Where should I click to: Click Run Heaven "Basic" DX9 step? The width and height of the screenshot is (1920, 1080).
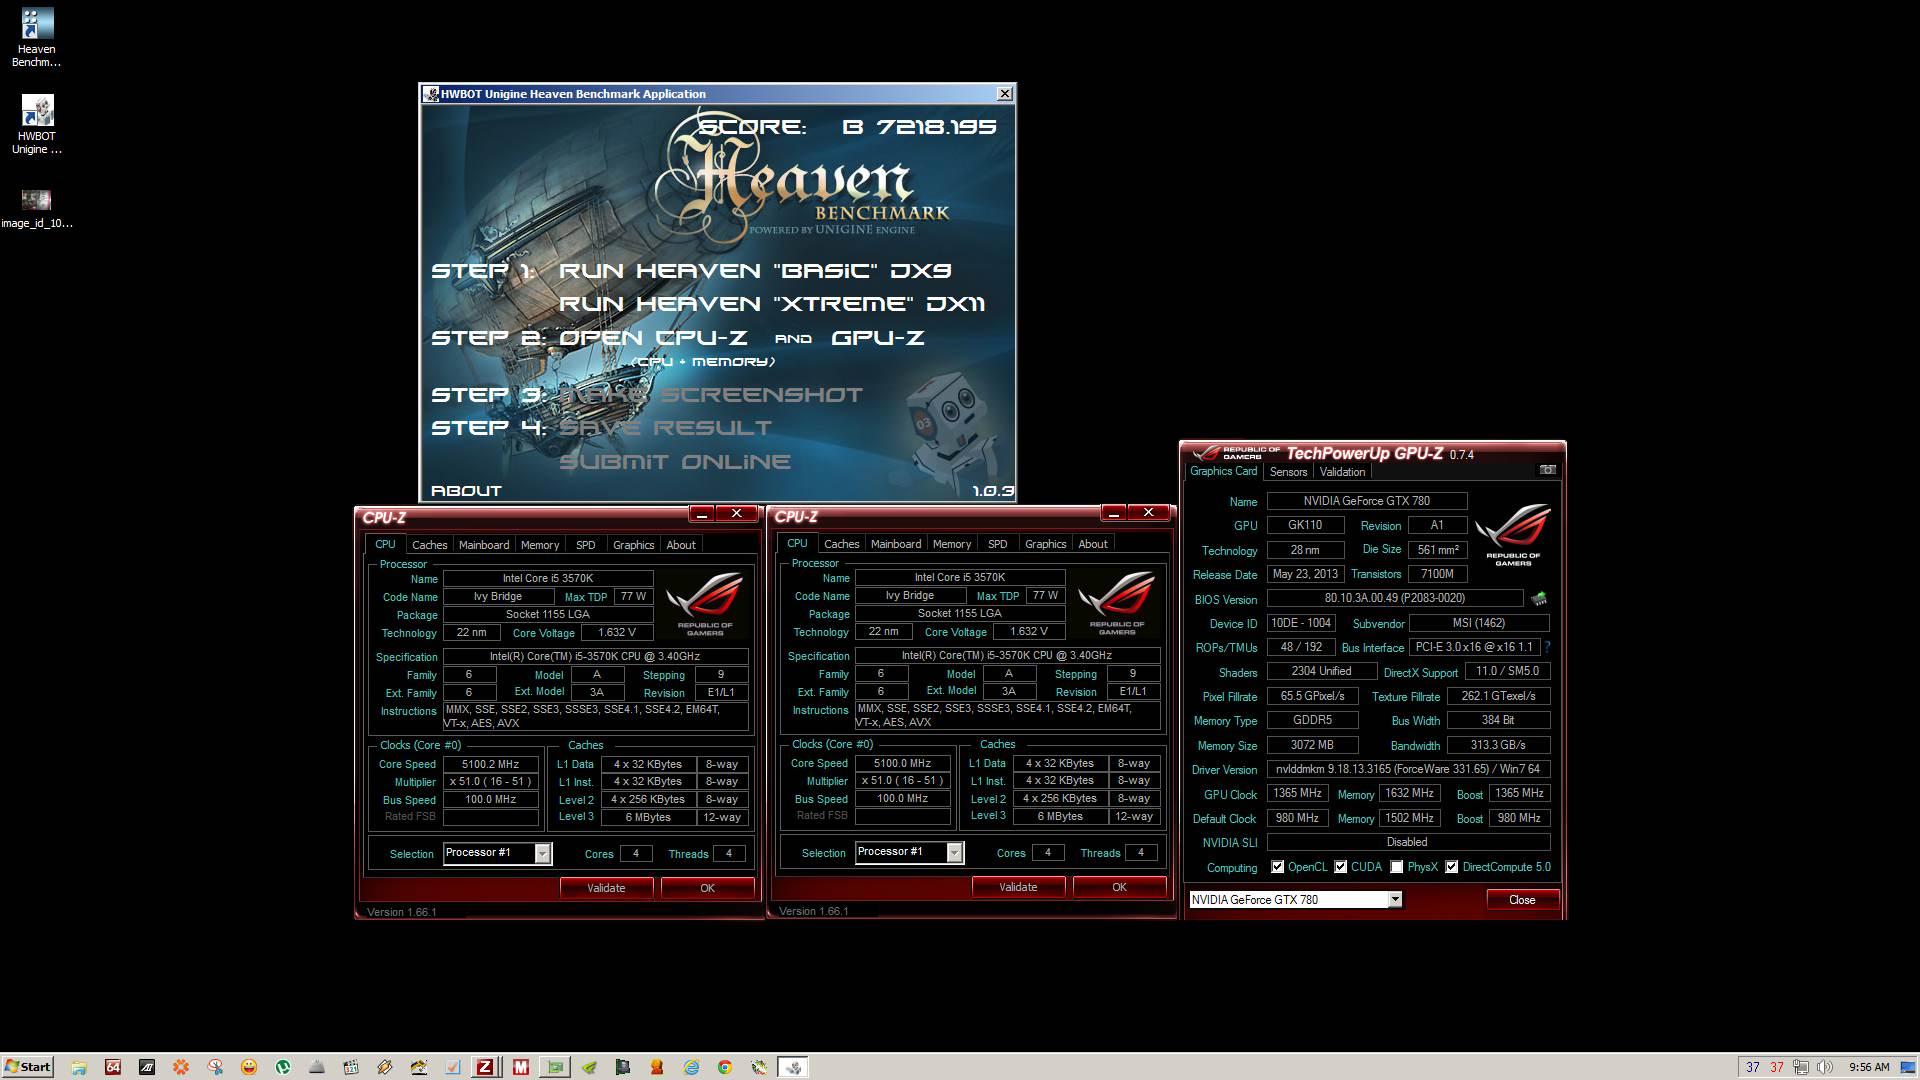(x=755, y=271)
